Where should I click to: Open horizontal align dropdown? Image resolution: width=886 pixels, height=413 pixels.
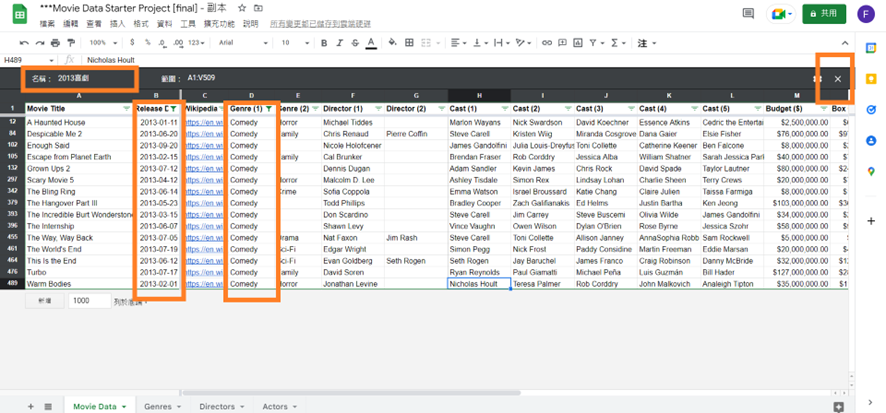[459, 43]
